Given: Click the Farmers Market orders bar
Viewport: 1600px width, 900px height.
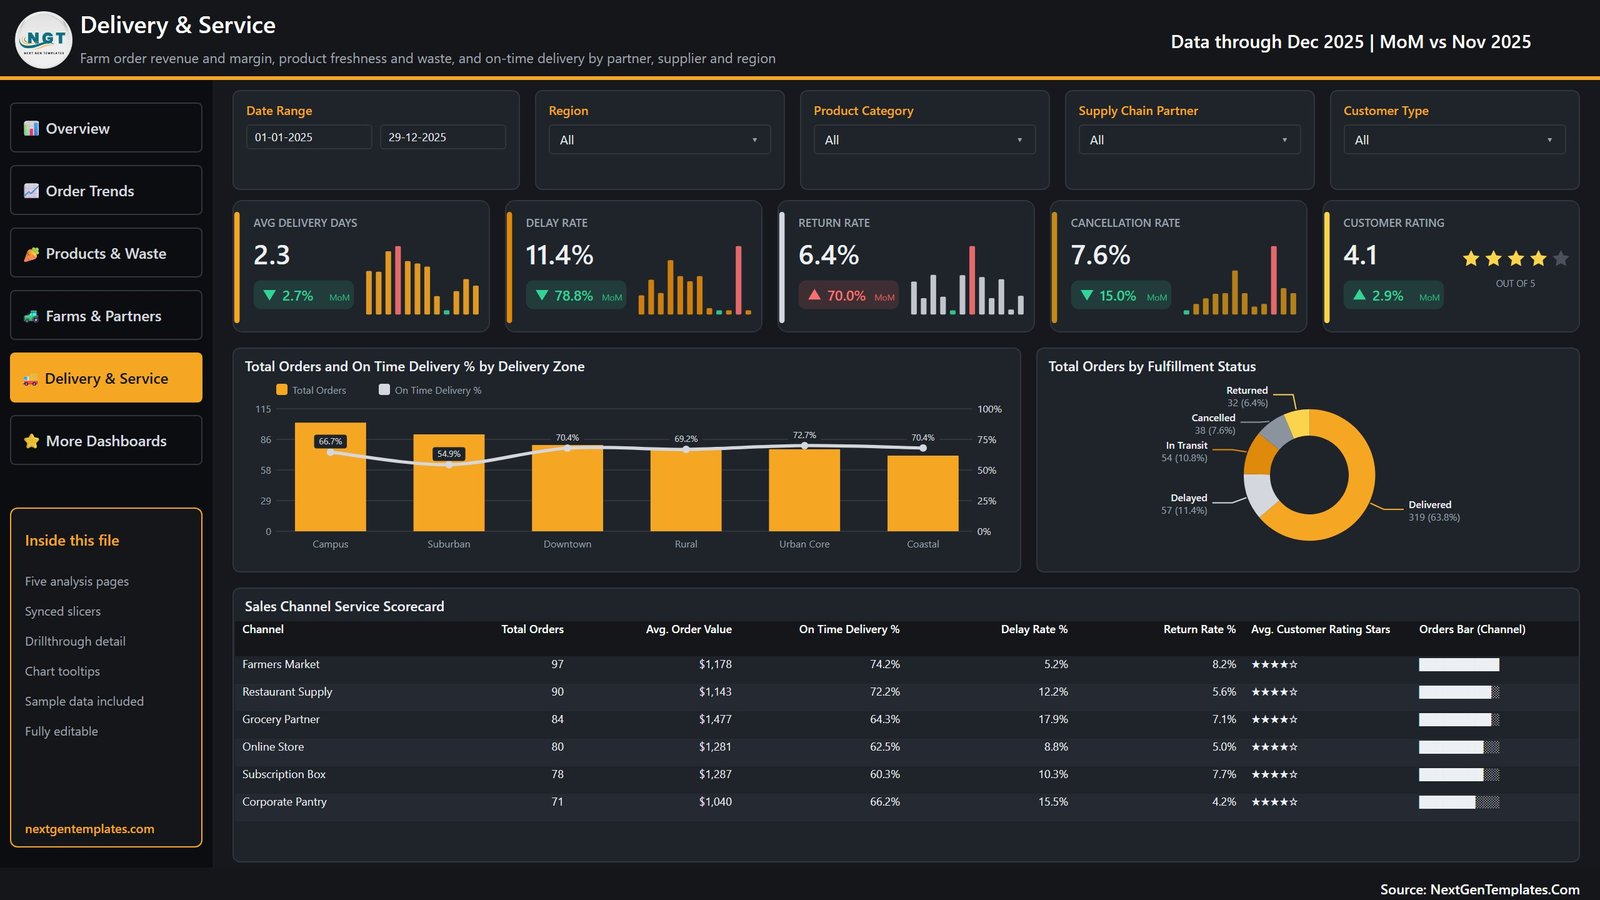Looking at the screenshot, I should (1459, 665).
